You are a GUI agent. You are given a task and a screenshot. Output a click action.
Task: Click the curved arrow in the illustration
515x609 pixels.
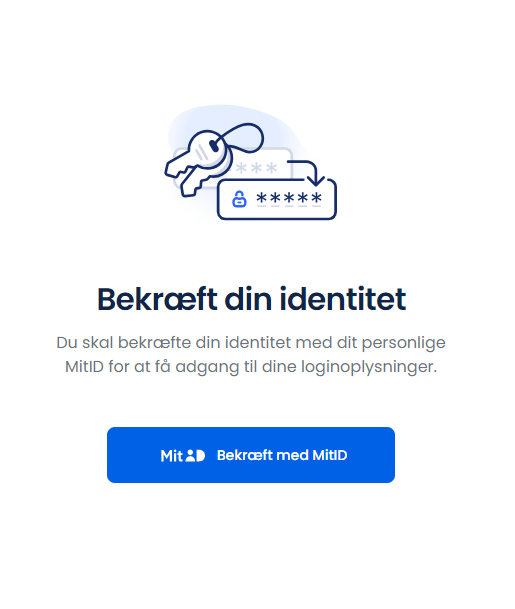307,172
